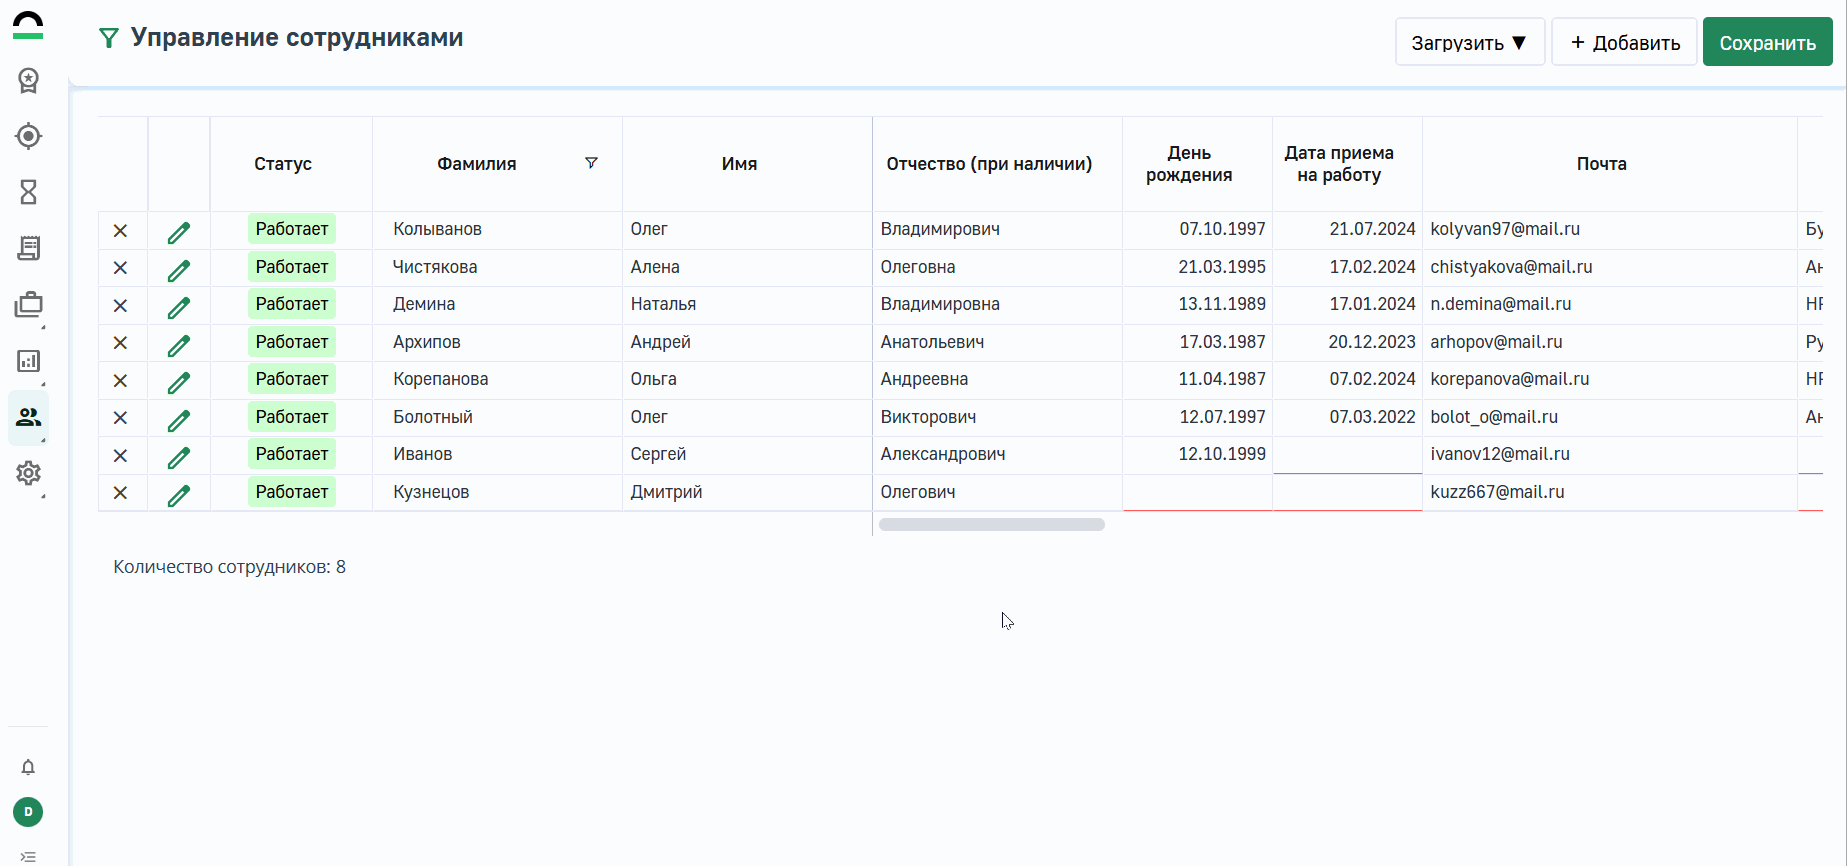The image size is (1847, 866).
Task: Edit the Кузнецов row with pencil icon
Action: coord(179,495)
